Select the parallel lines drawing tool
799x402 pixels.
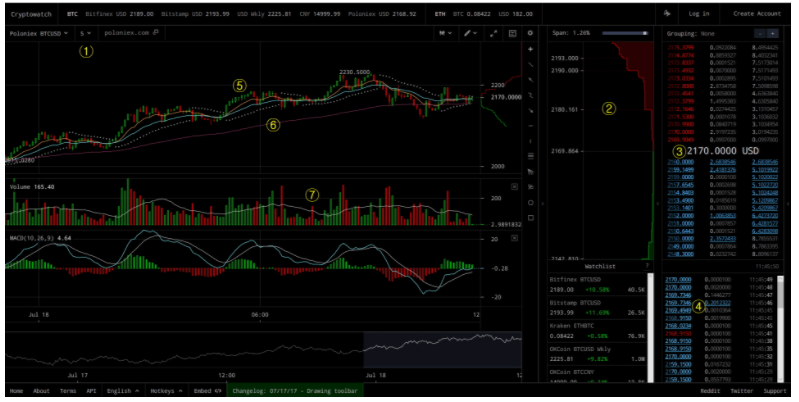[x=530, y=156]
